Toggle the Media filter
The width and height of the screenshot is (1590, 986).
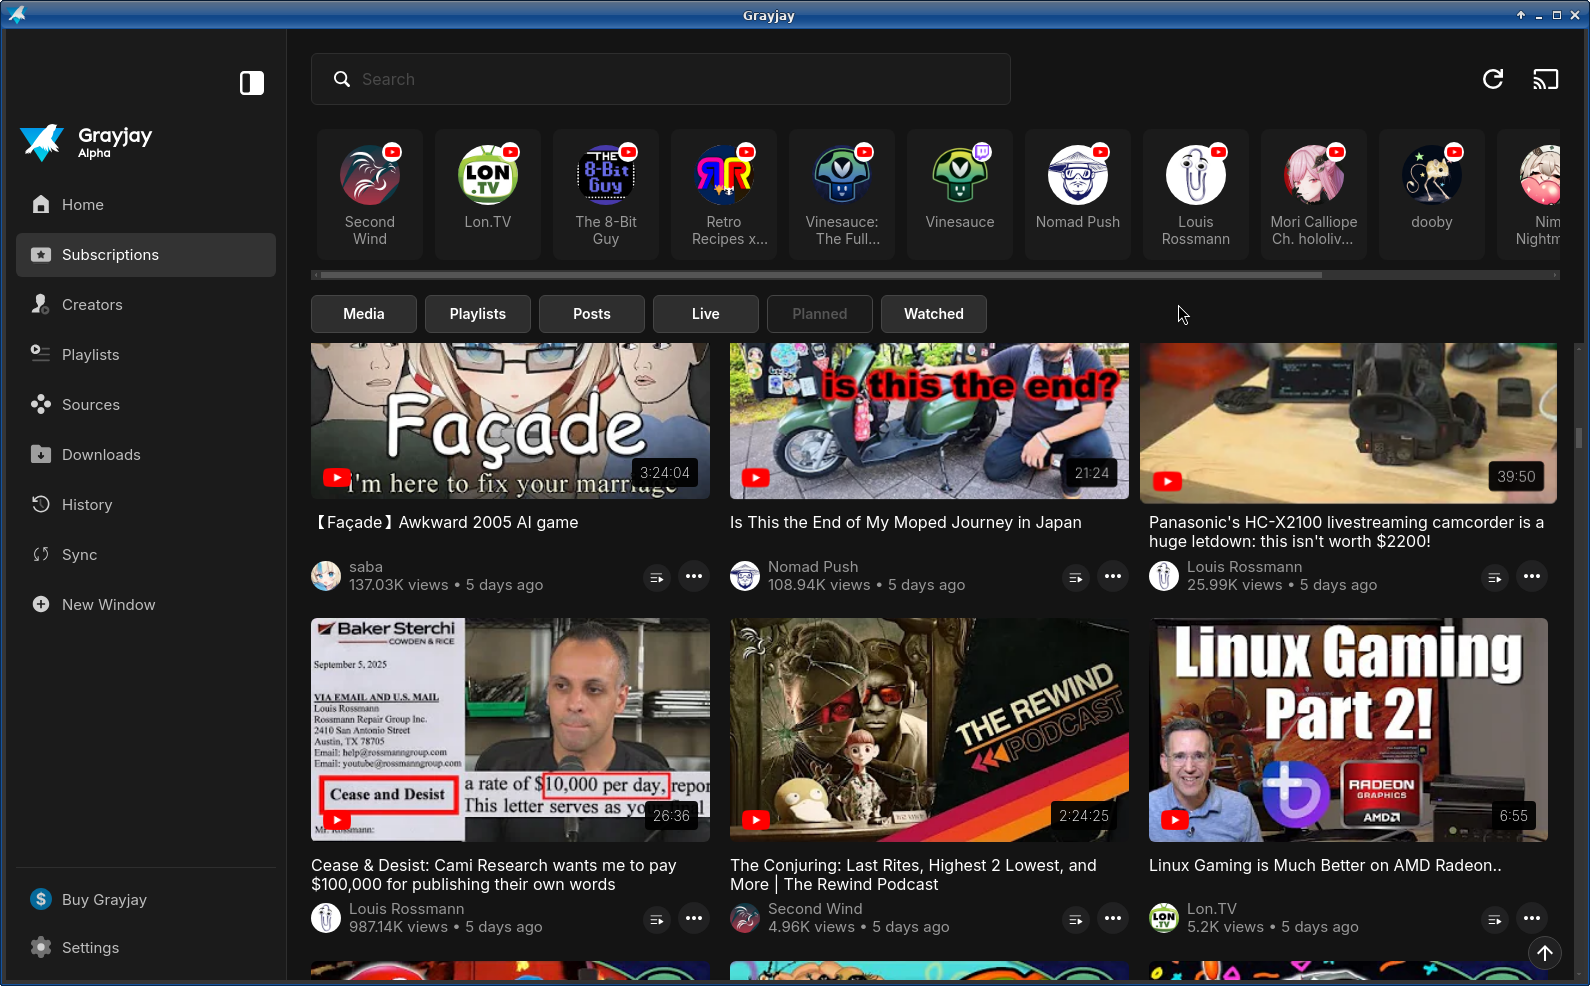point(364,314)
